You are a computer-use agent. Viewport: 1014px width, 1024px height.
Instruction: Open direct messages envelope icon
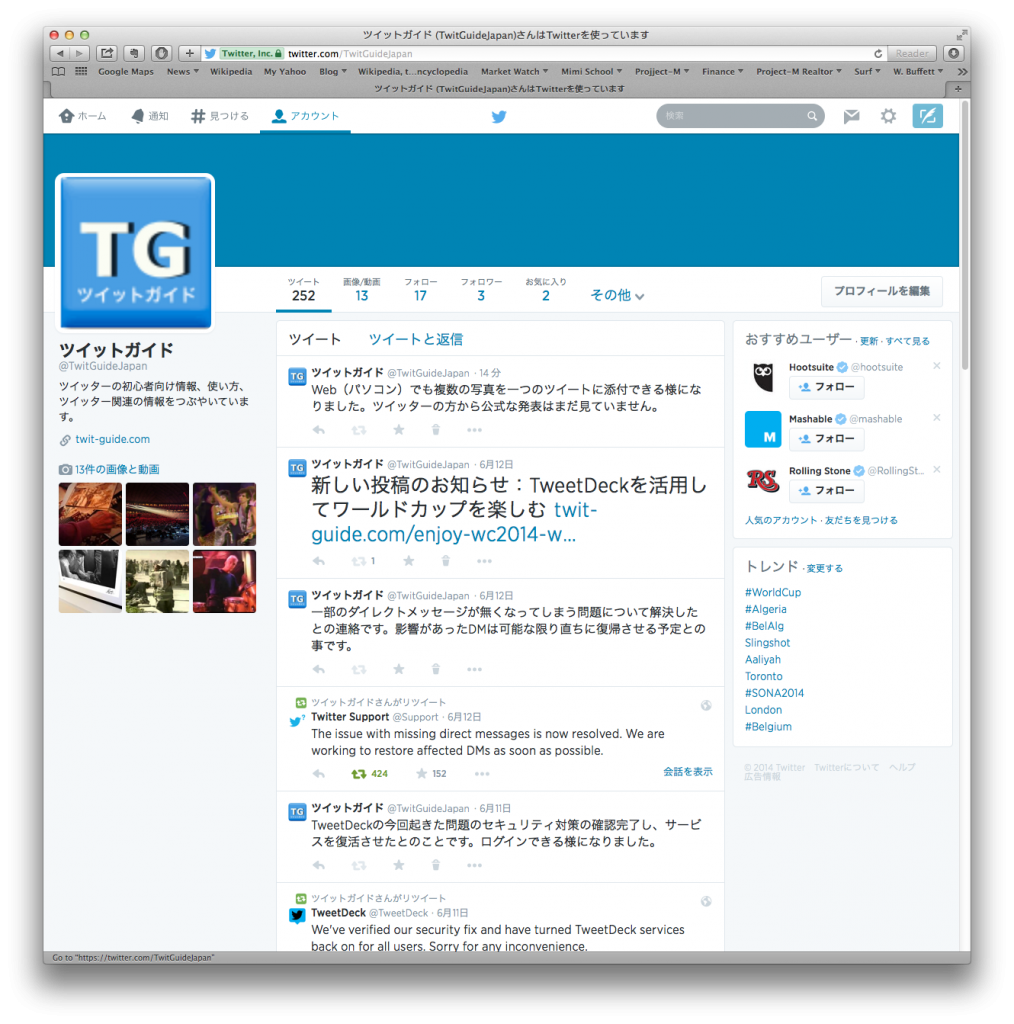[851, 116]
